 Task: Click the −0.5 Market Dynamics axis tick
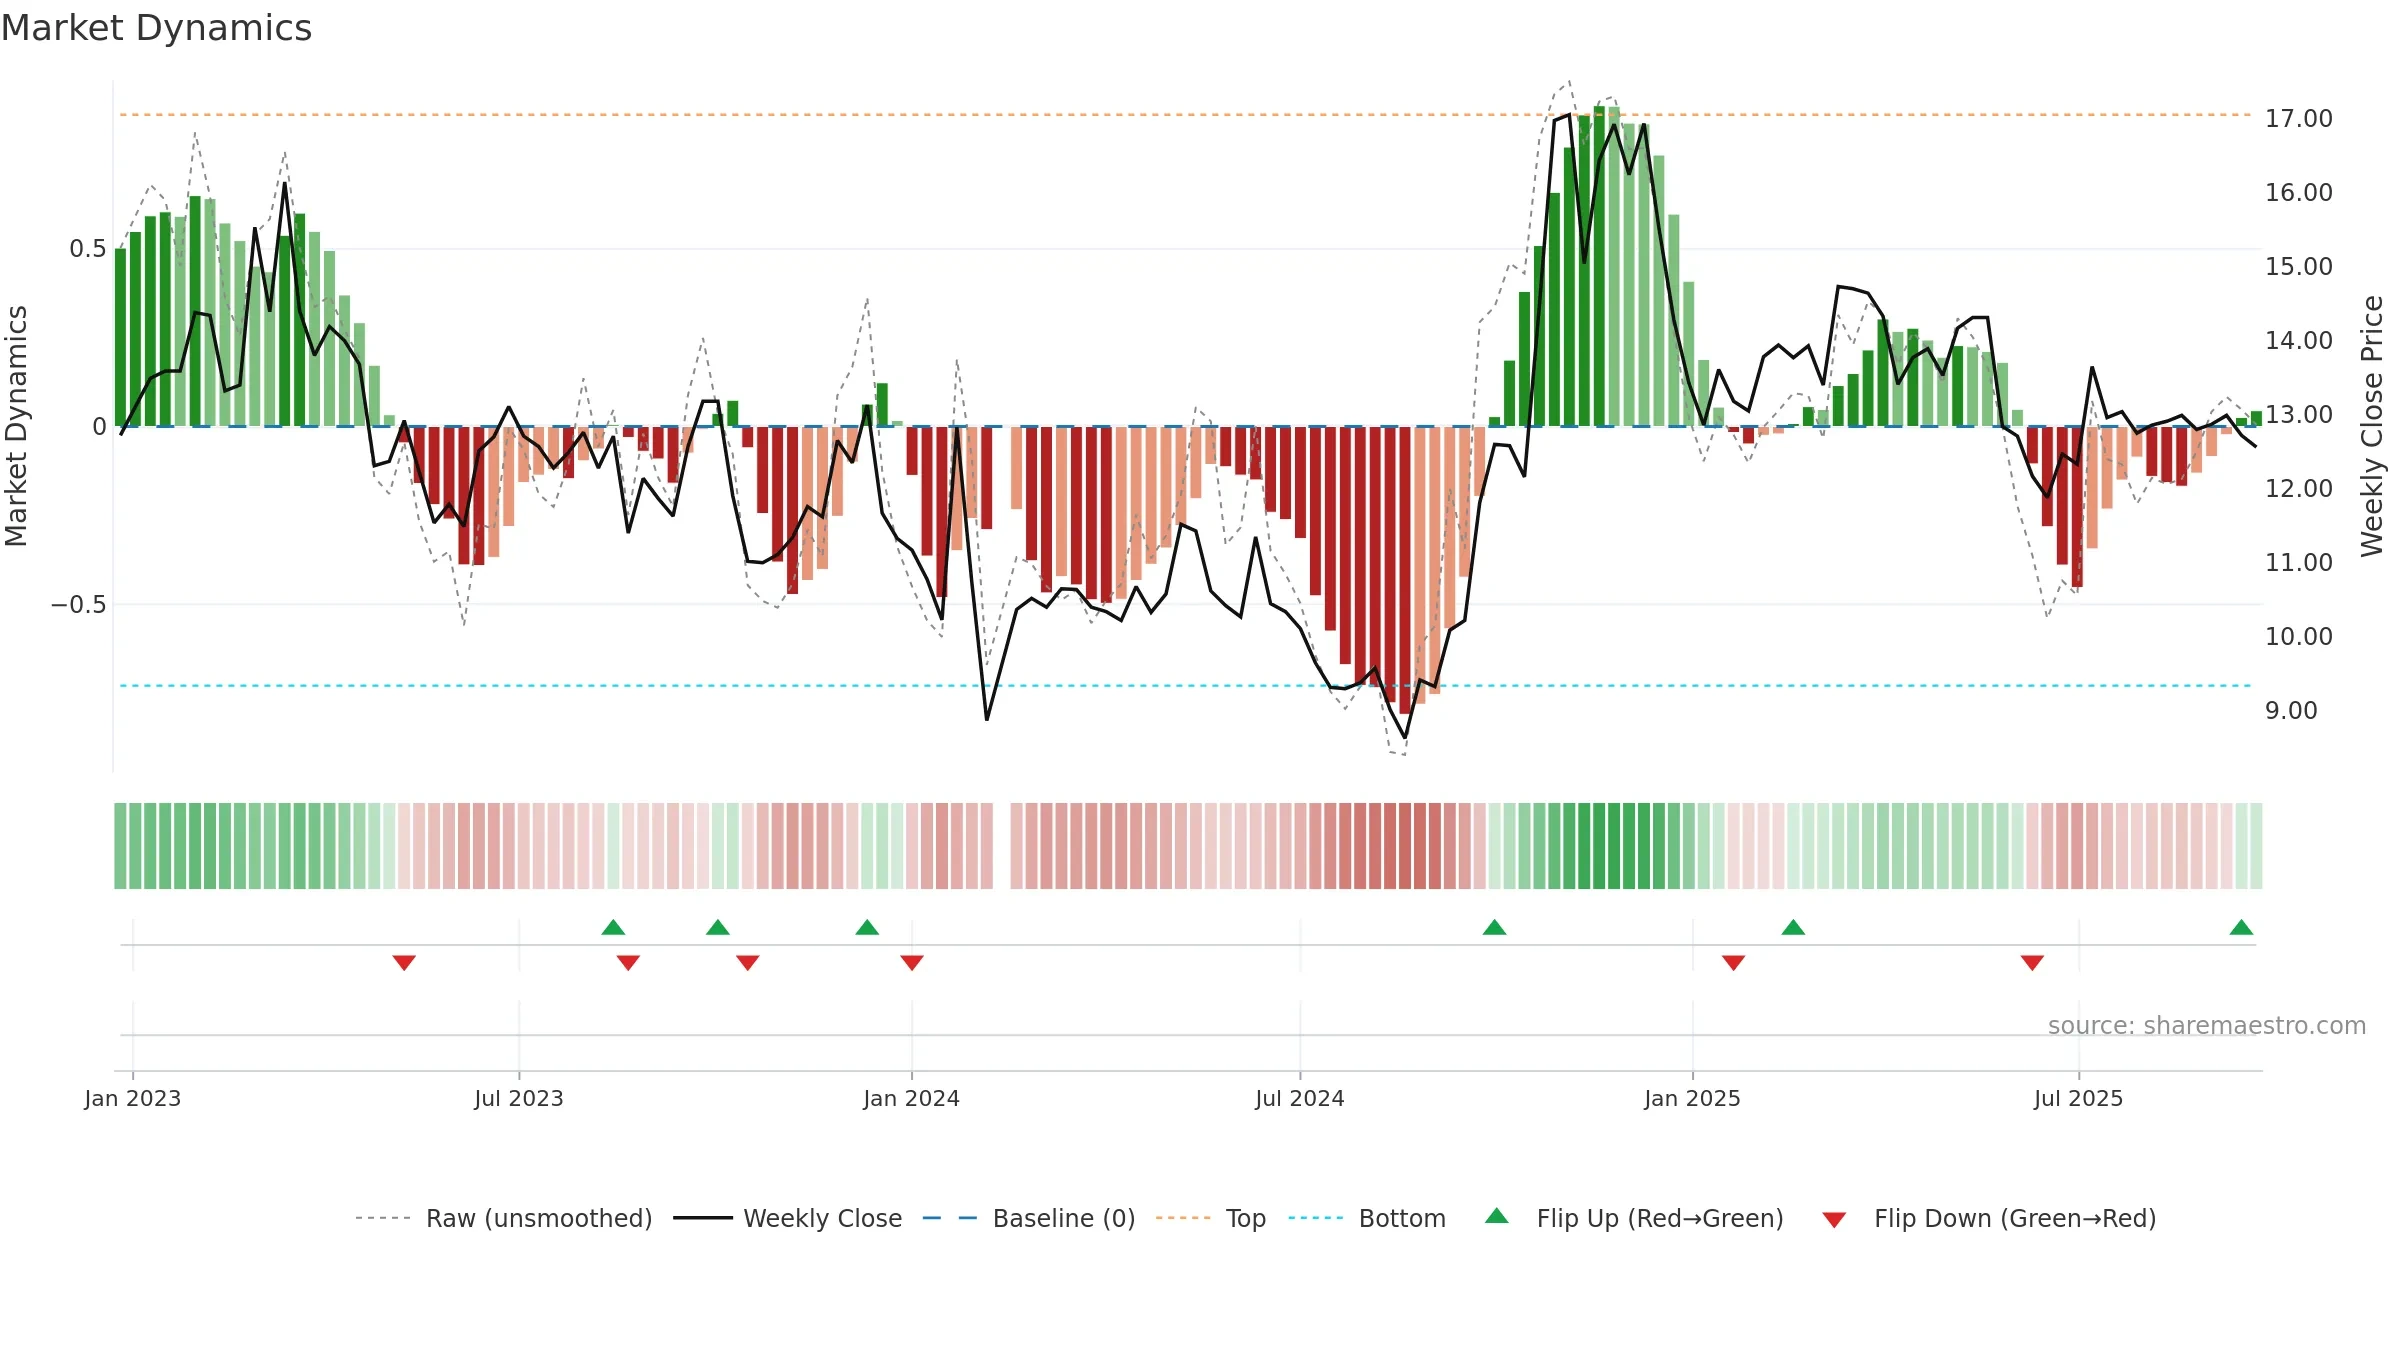coord(78,604)
